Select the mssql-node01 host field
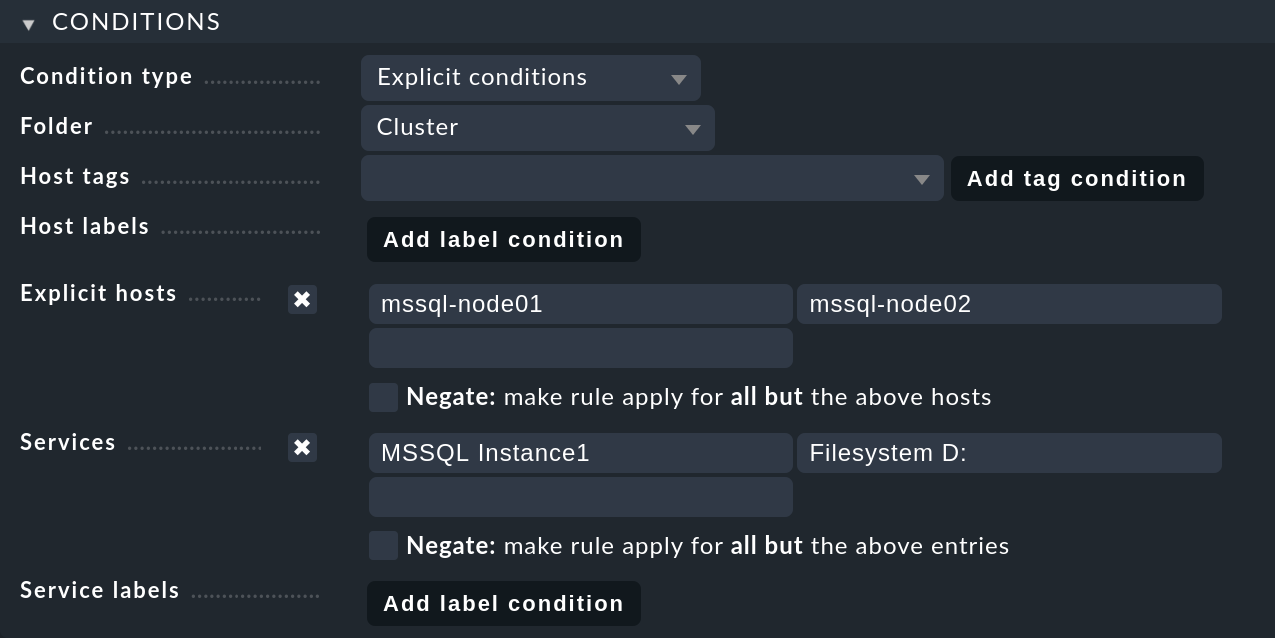1275x638 pixels. click(580, 303)
